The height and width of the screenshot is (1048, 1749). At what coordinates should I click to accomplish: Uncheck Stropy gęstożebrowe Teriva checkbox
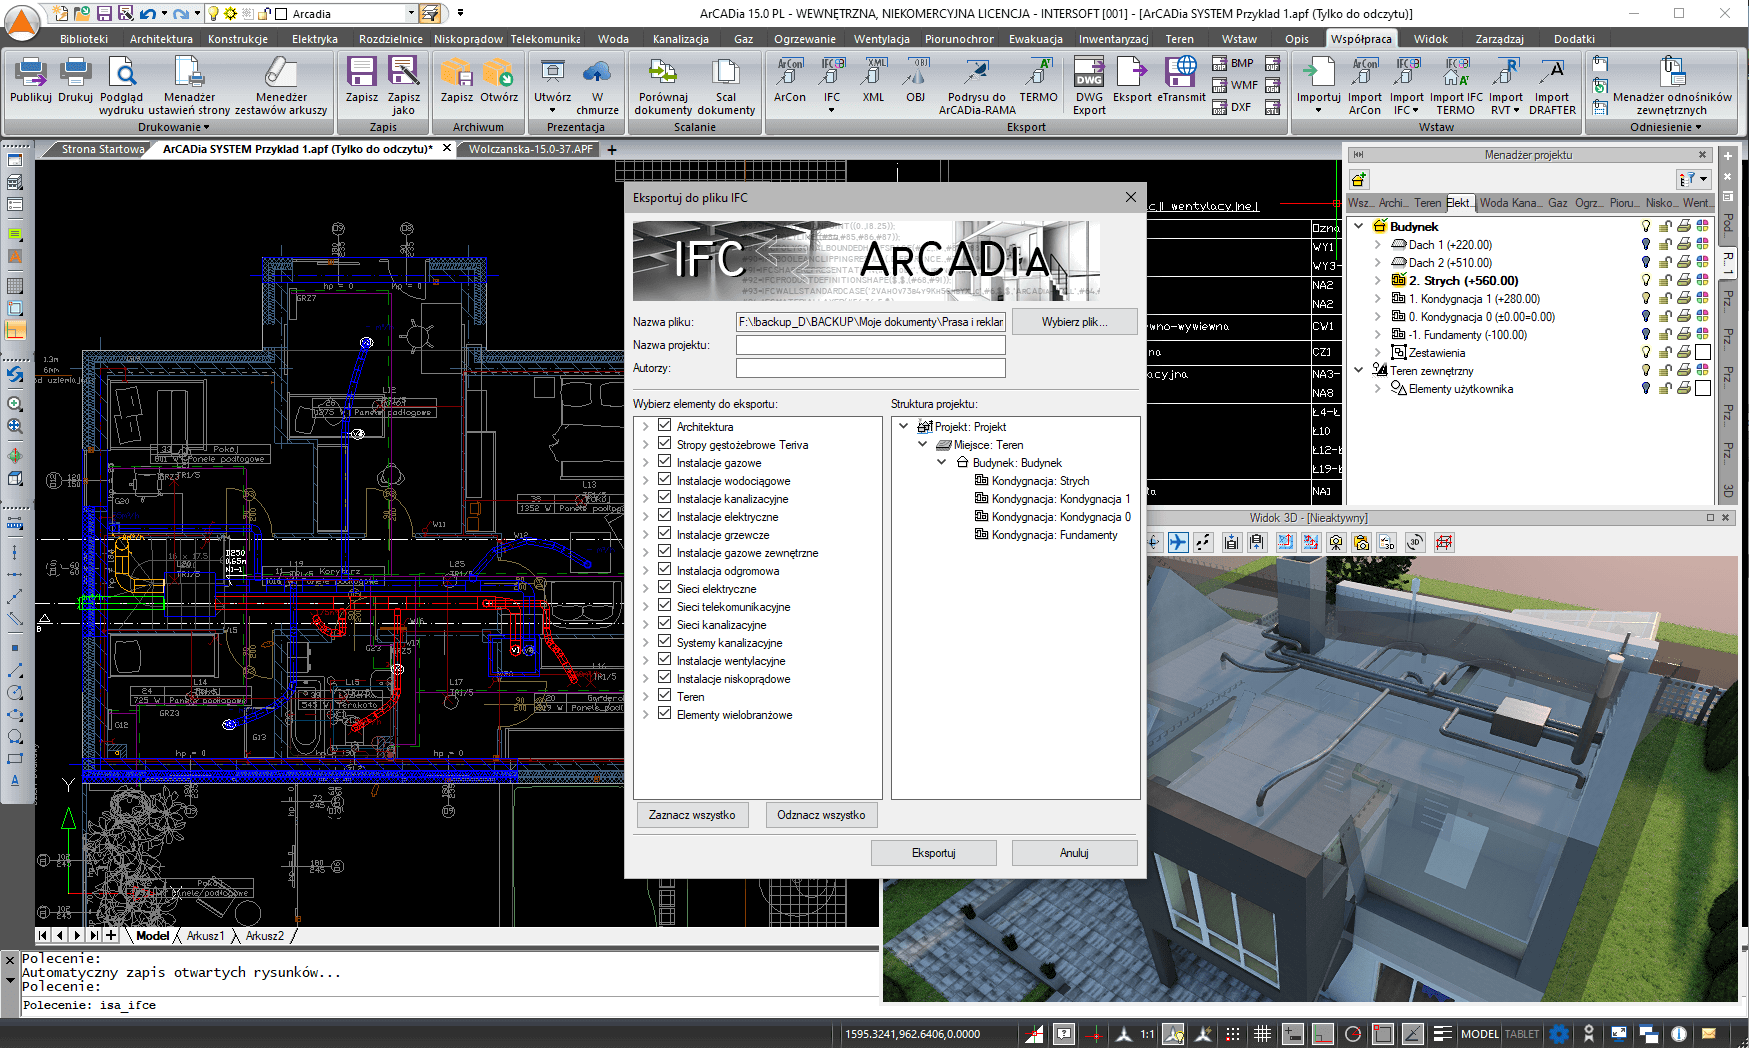coord(664,443)
